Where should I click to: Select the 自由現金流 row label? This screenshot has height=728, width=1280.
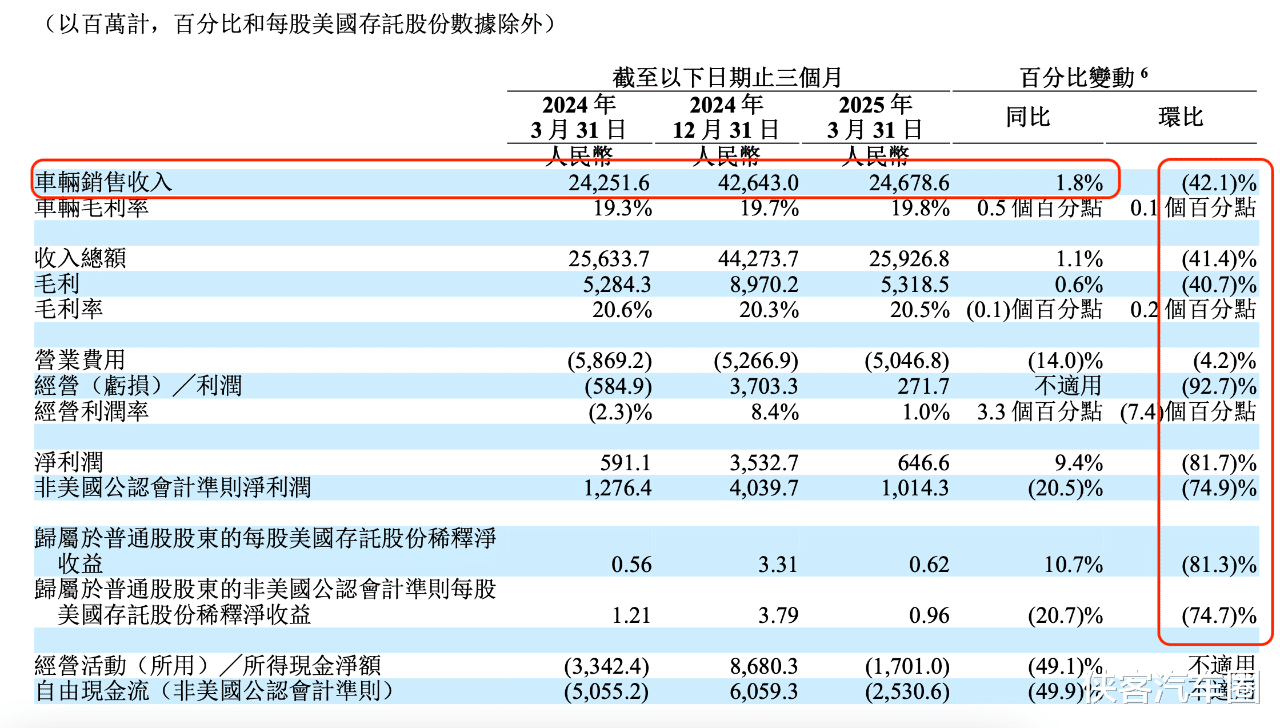tap(213, 690)
